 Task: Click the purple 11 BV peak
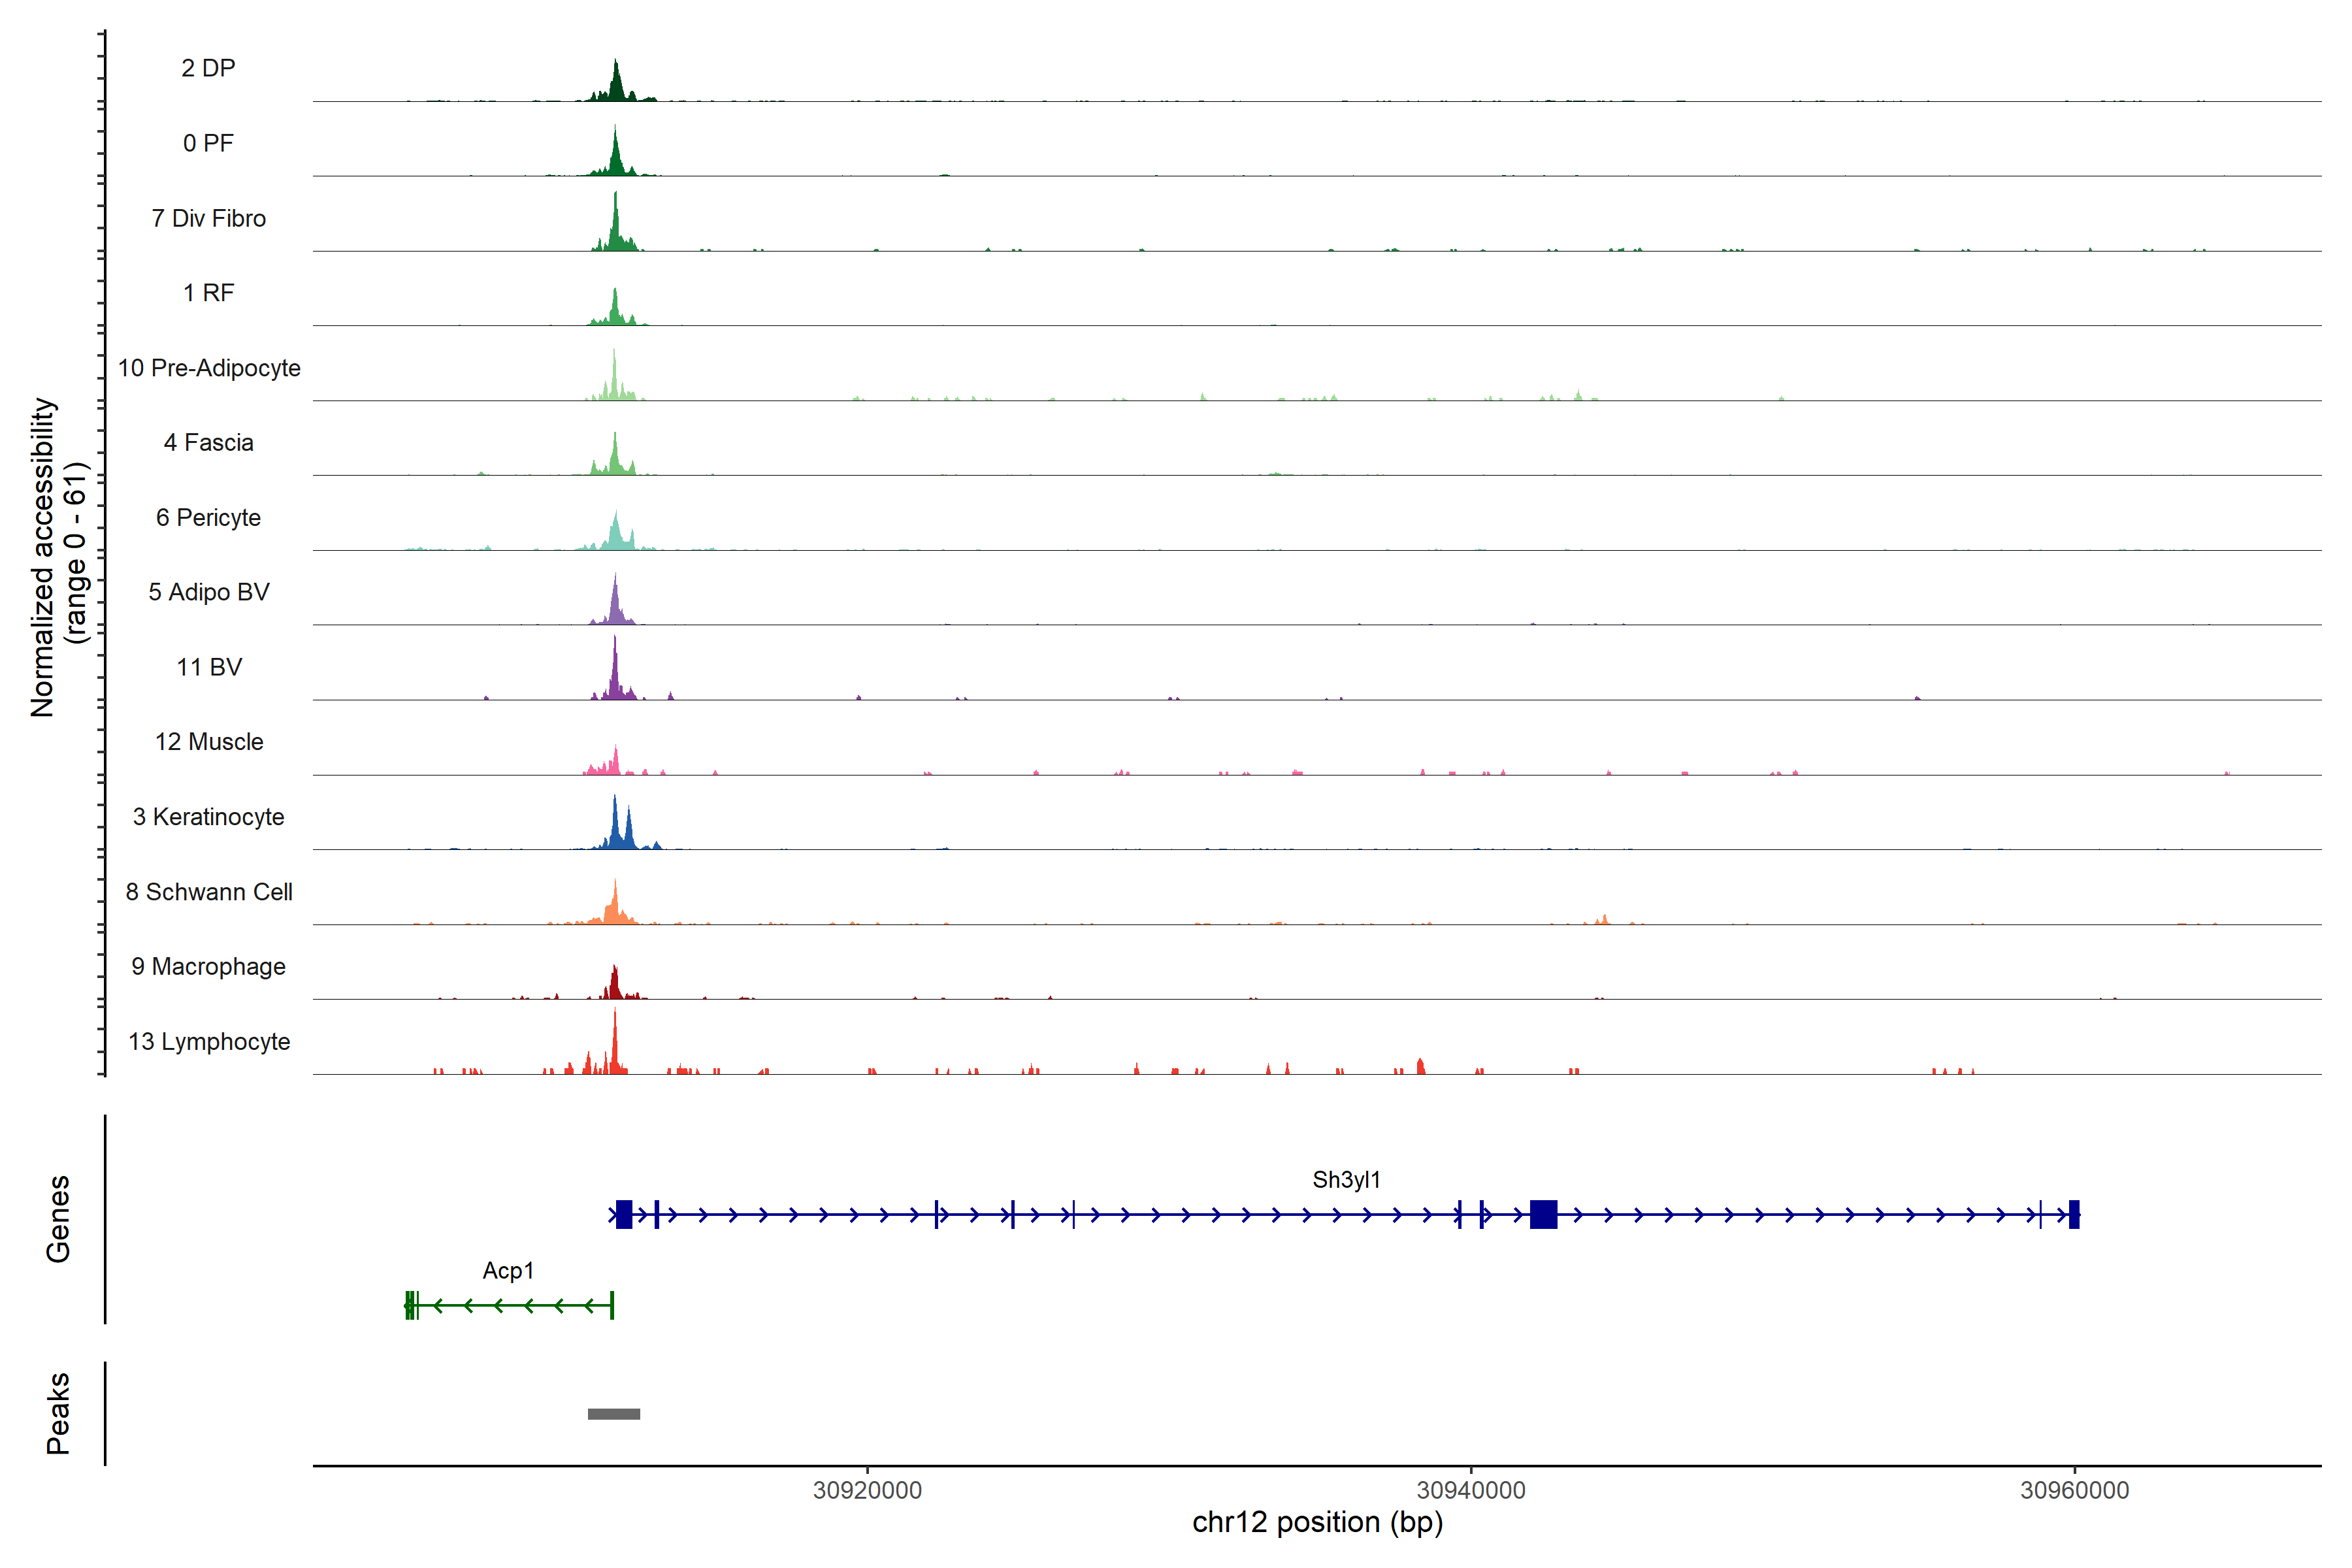615,675
